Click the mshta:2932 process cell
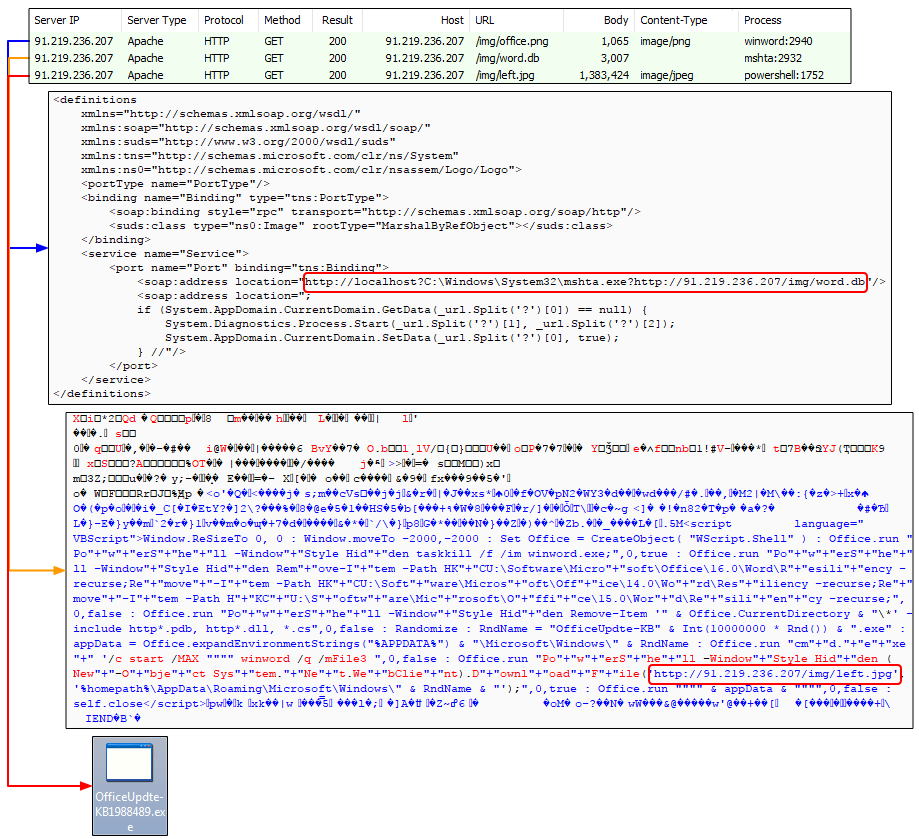 click(x=773, y=58)
